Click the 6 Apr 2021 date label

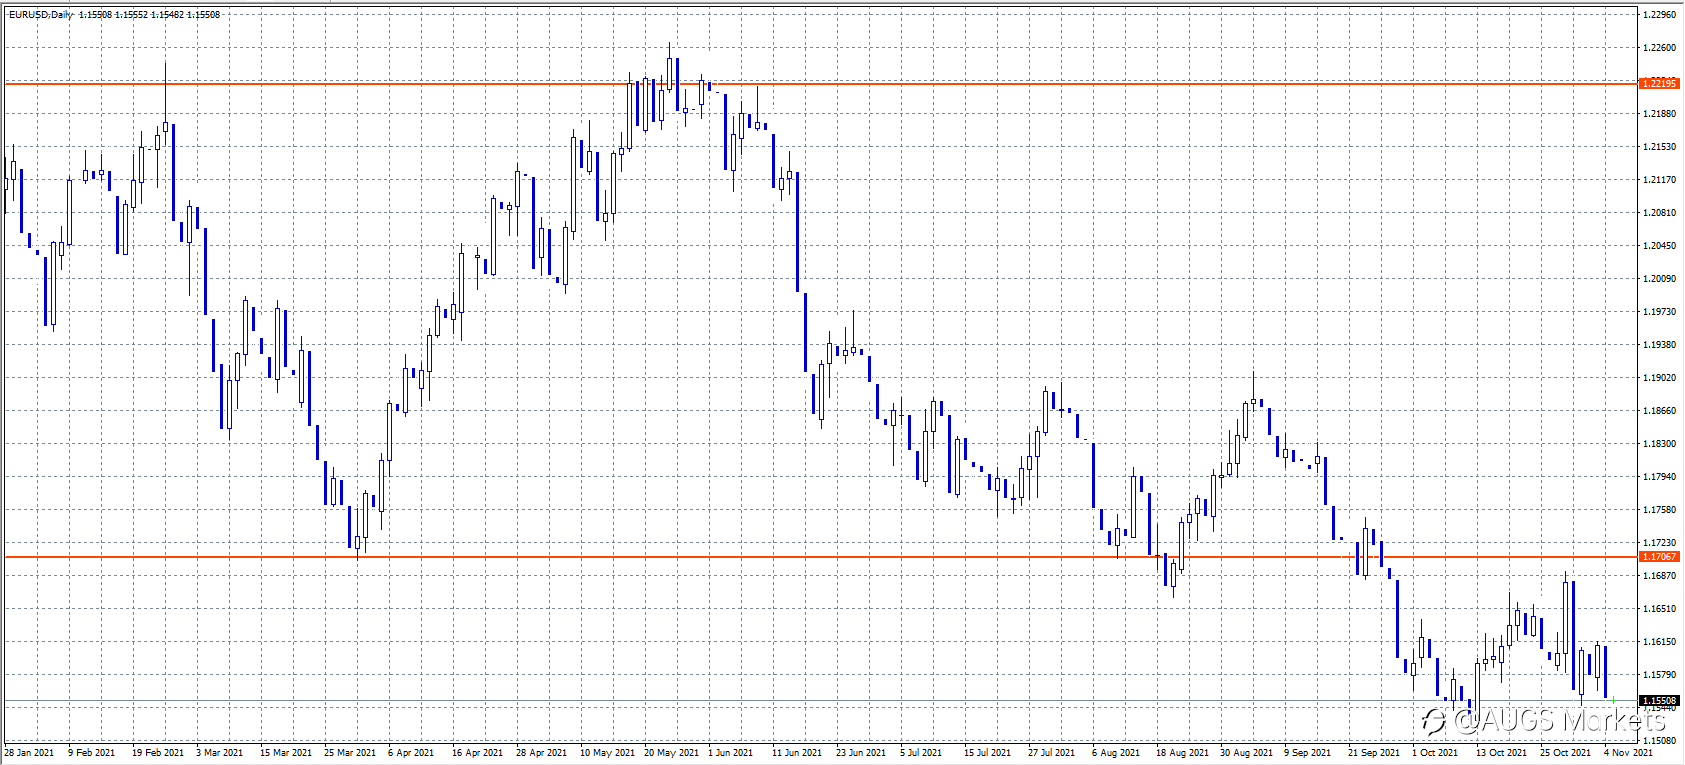(411, 752)
